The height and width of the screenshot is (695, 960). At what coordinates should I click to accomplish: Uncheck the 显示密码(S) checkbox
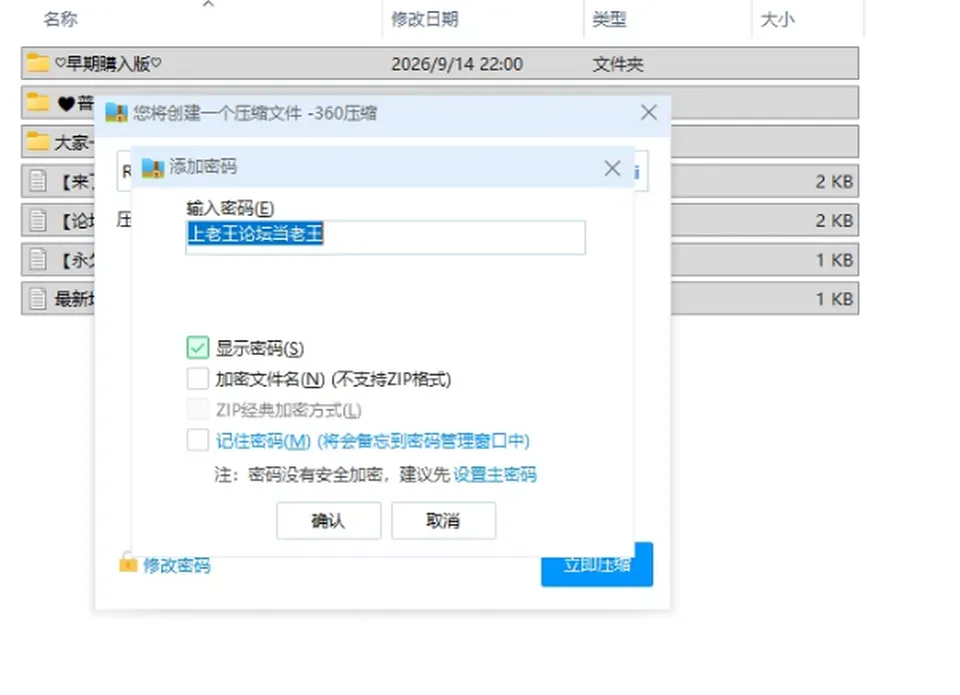198,348
